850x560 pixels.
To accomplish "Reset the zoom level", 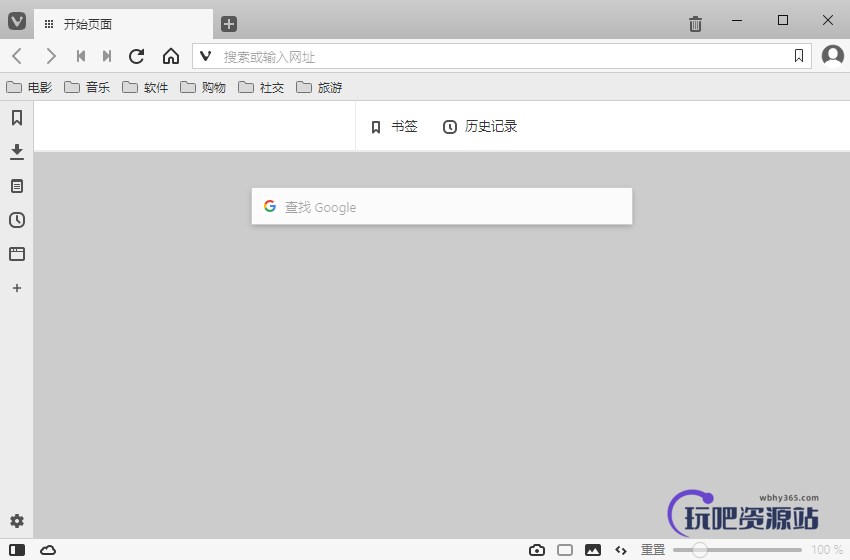I will (x=653, y=550).
